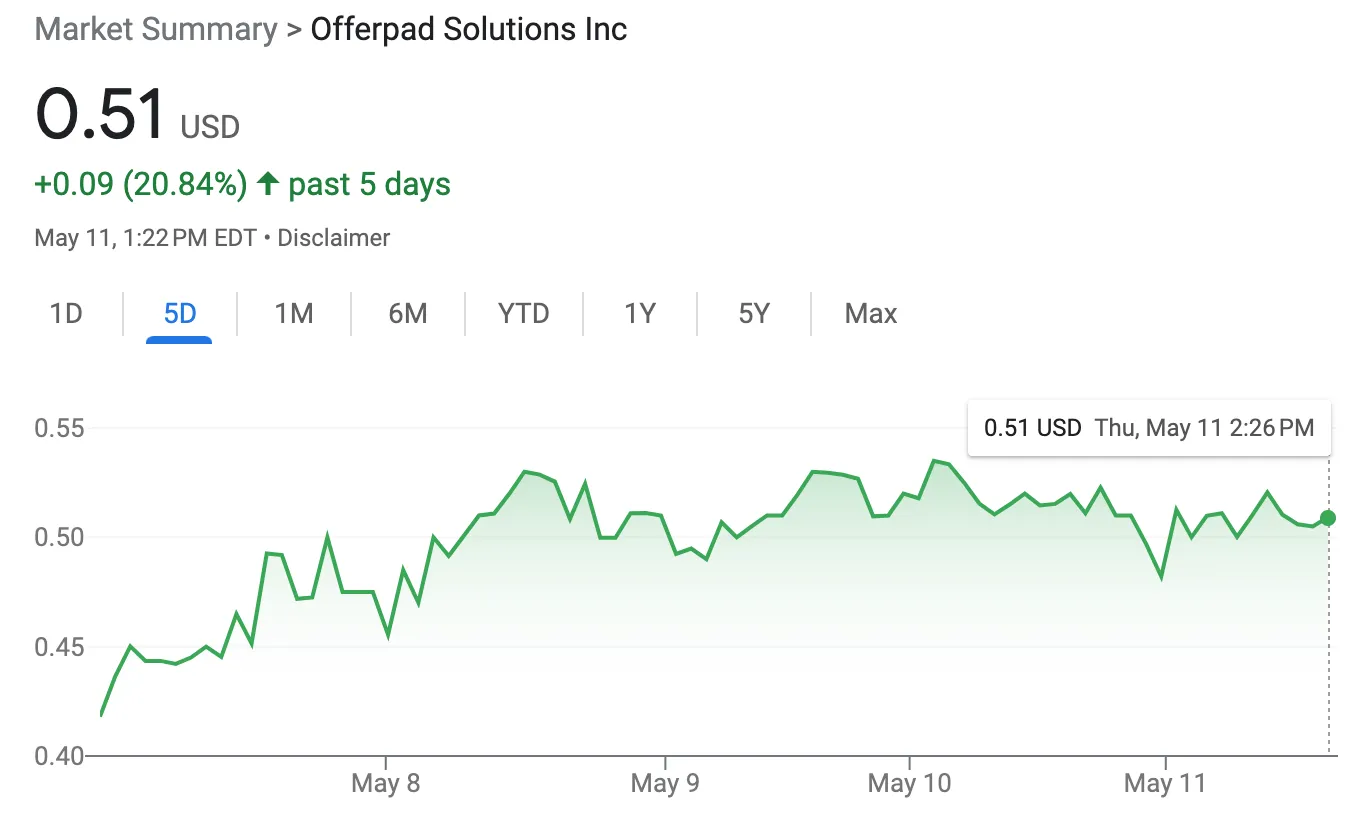1372x826 pixels.
Task: Switch to the 1Y range tab
Action: pyautogui.click(x=640, y=314)
